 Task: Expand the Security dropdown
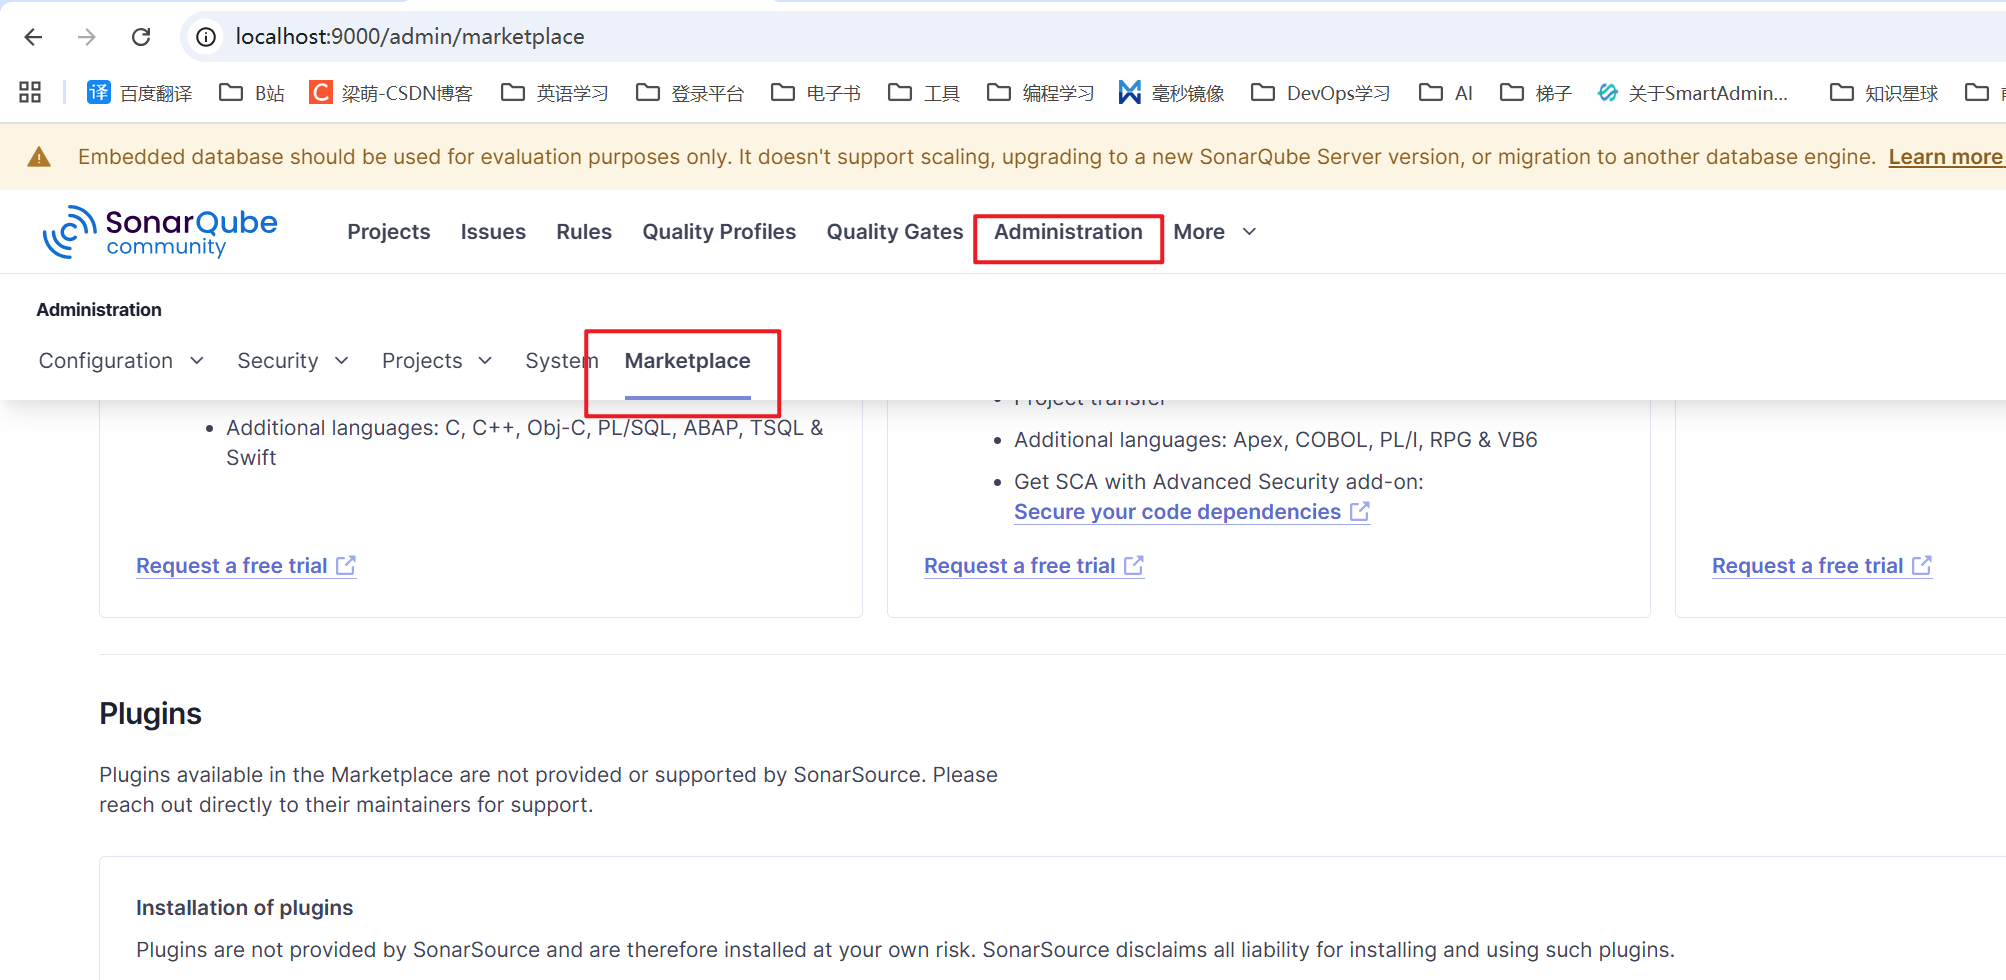[293, 361]
